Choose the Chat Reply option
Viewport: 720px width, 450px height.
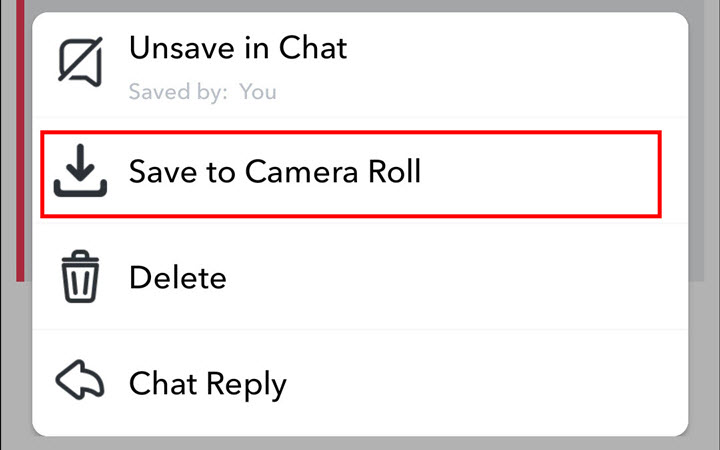[x=207, y=383]
